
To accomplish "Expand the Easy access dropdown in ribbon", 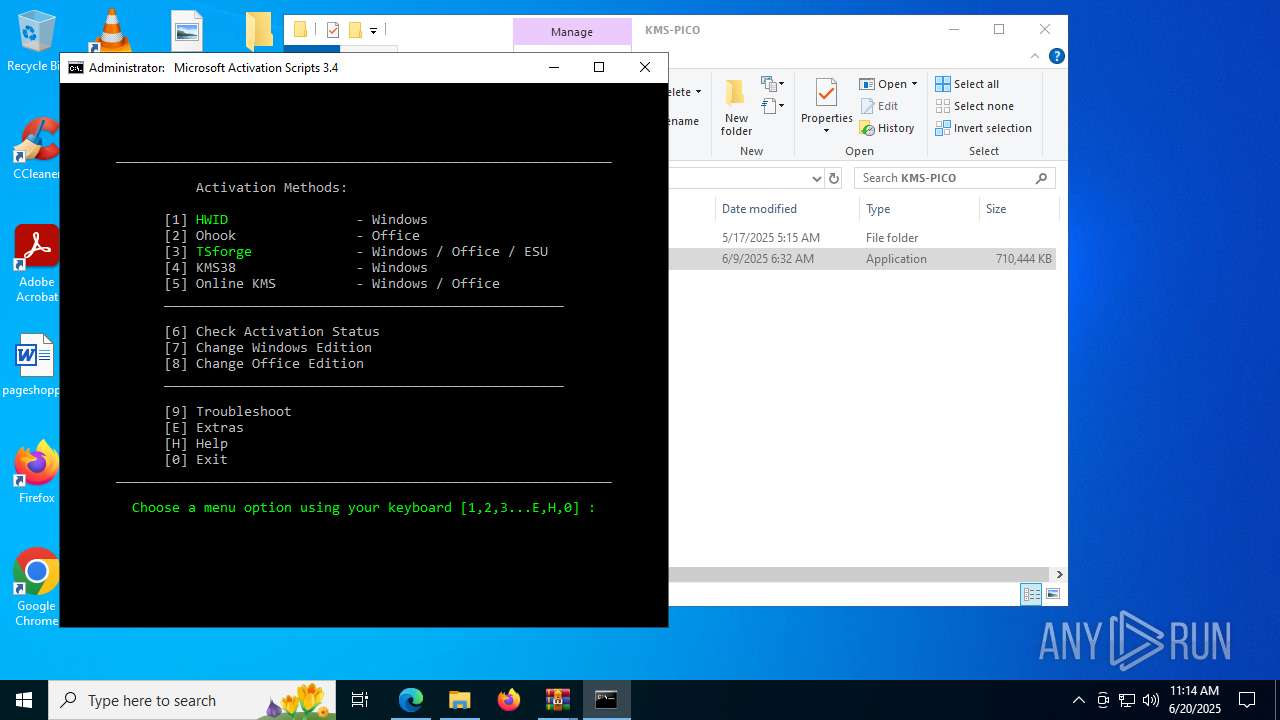I will (772, 106).
